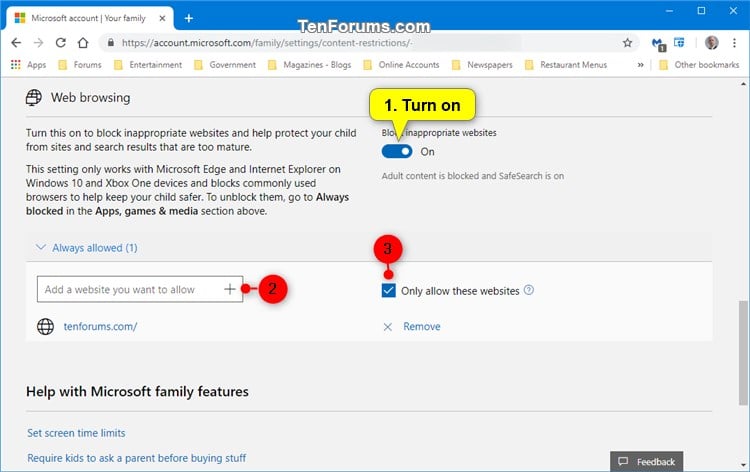The height and width of the screenshot is (472, 750).
Task: Click the M extension icon with badge
Action: pos(659,44)
